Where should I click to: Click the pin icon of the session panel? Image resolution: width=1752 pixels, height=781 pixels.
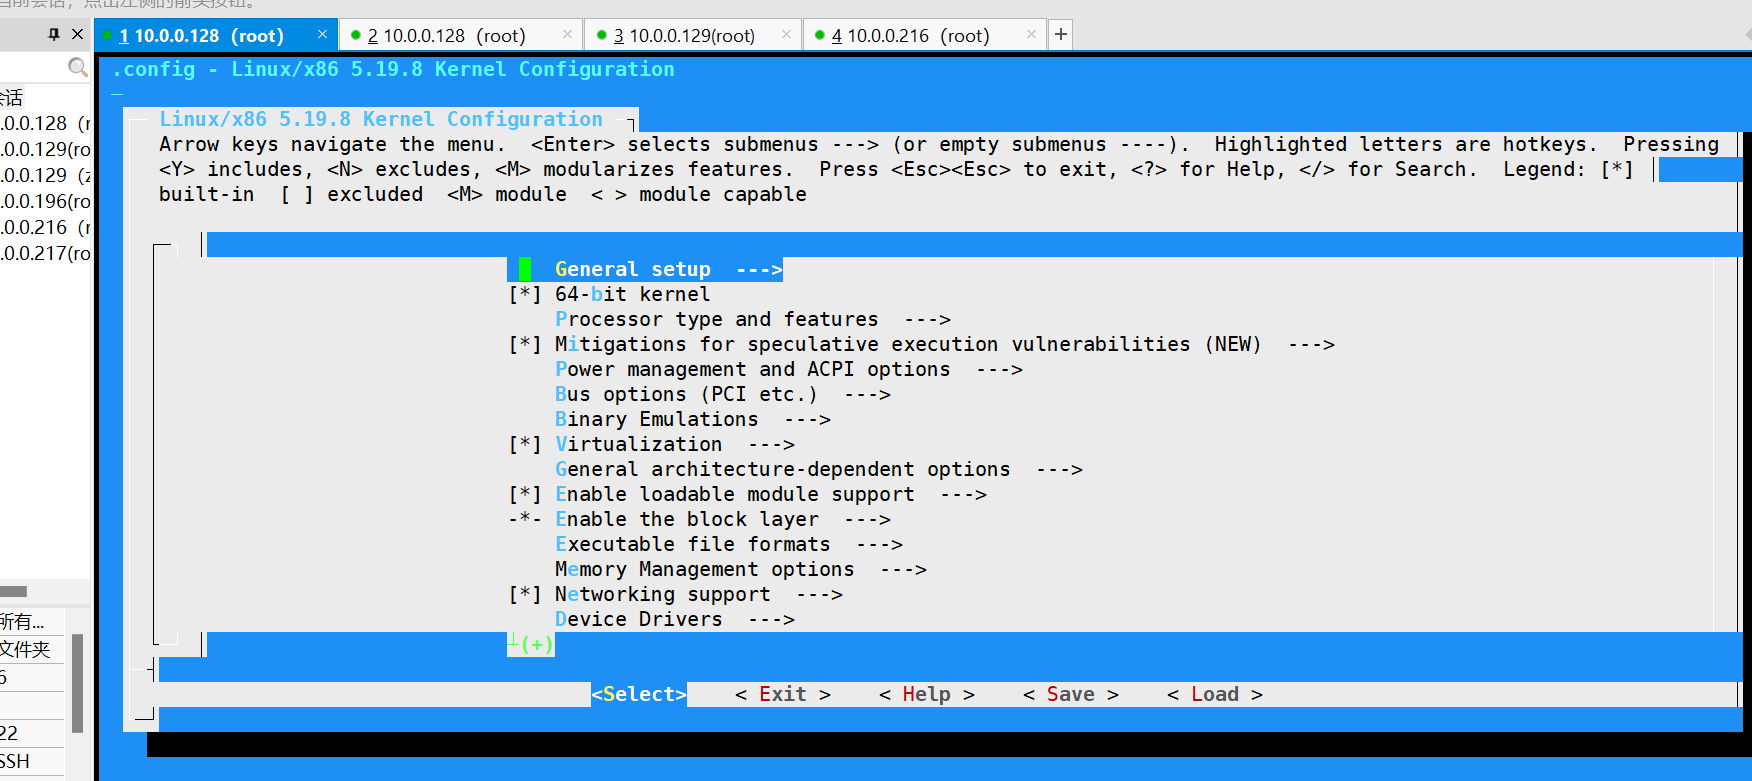click(54, 34)
